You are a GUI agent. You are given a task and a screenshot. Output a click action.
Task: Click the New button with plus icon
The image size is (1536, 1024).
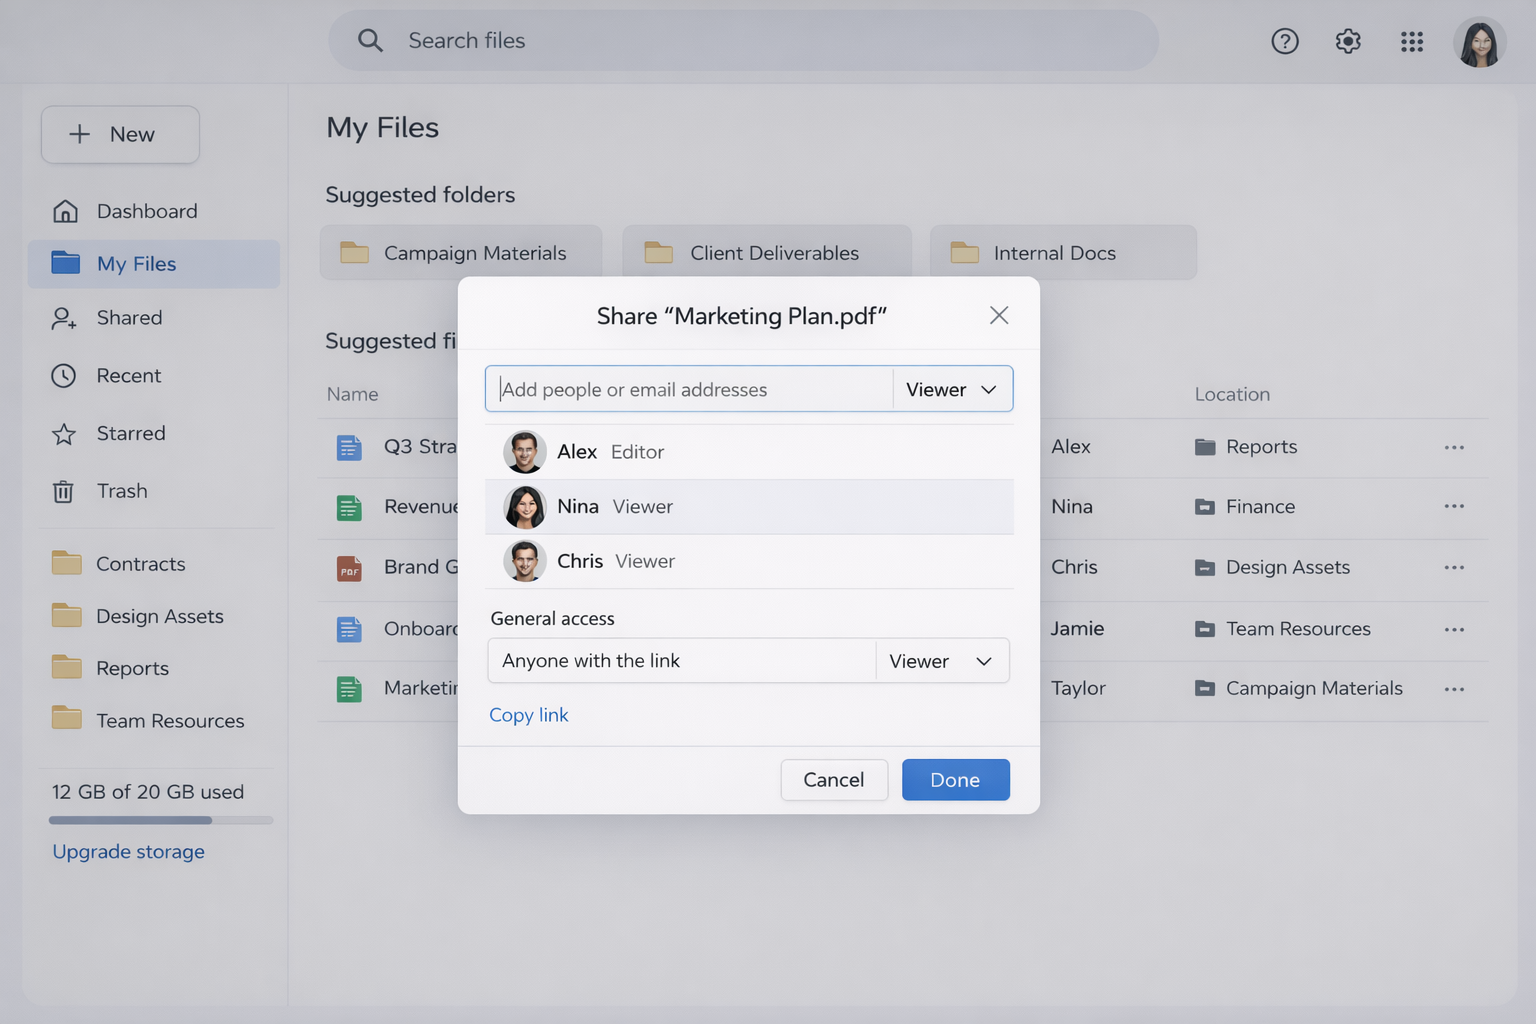[120, 135]
